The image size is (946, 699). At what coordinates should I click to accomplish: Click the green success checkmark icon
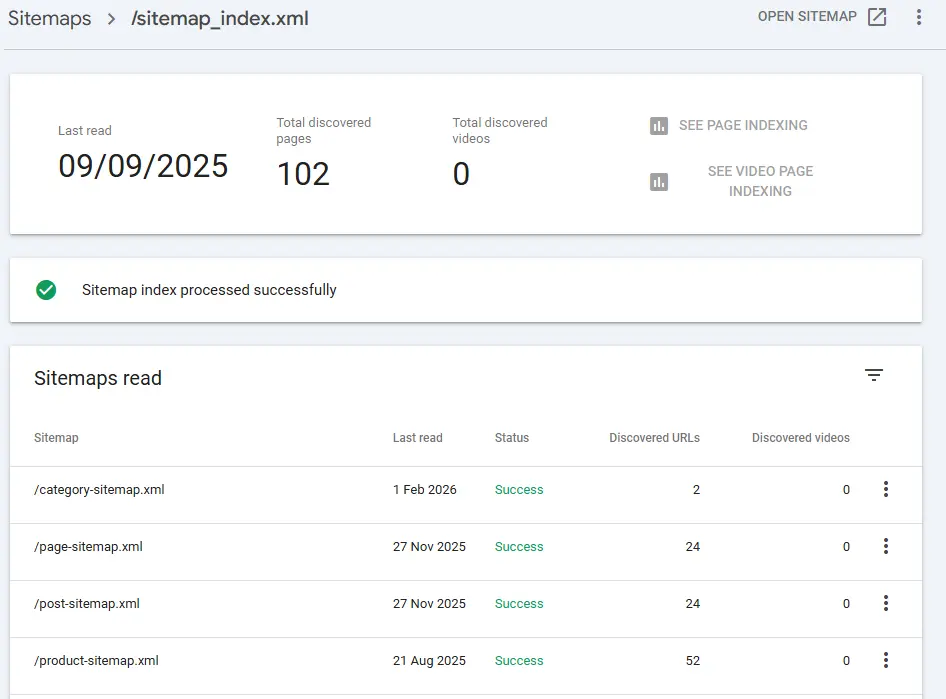click(x=46, y=290)
